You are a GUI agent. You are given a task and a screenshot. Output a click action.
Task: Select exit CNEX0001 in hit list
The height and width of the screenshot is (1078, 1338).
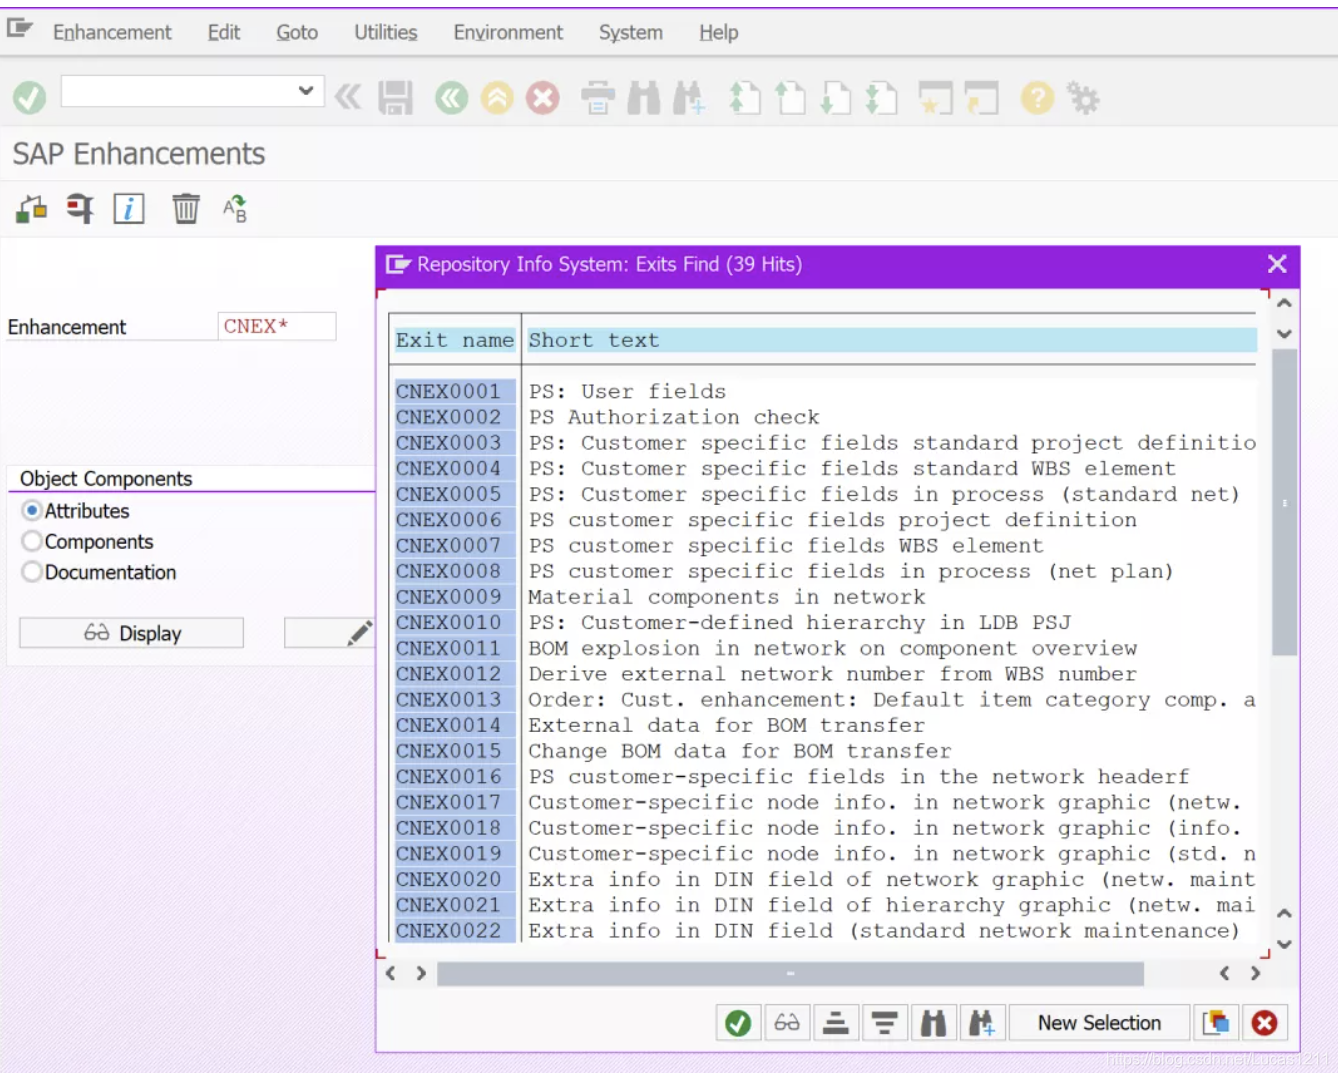(x=455, y=391)
